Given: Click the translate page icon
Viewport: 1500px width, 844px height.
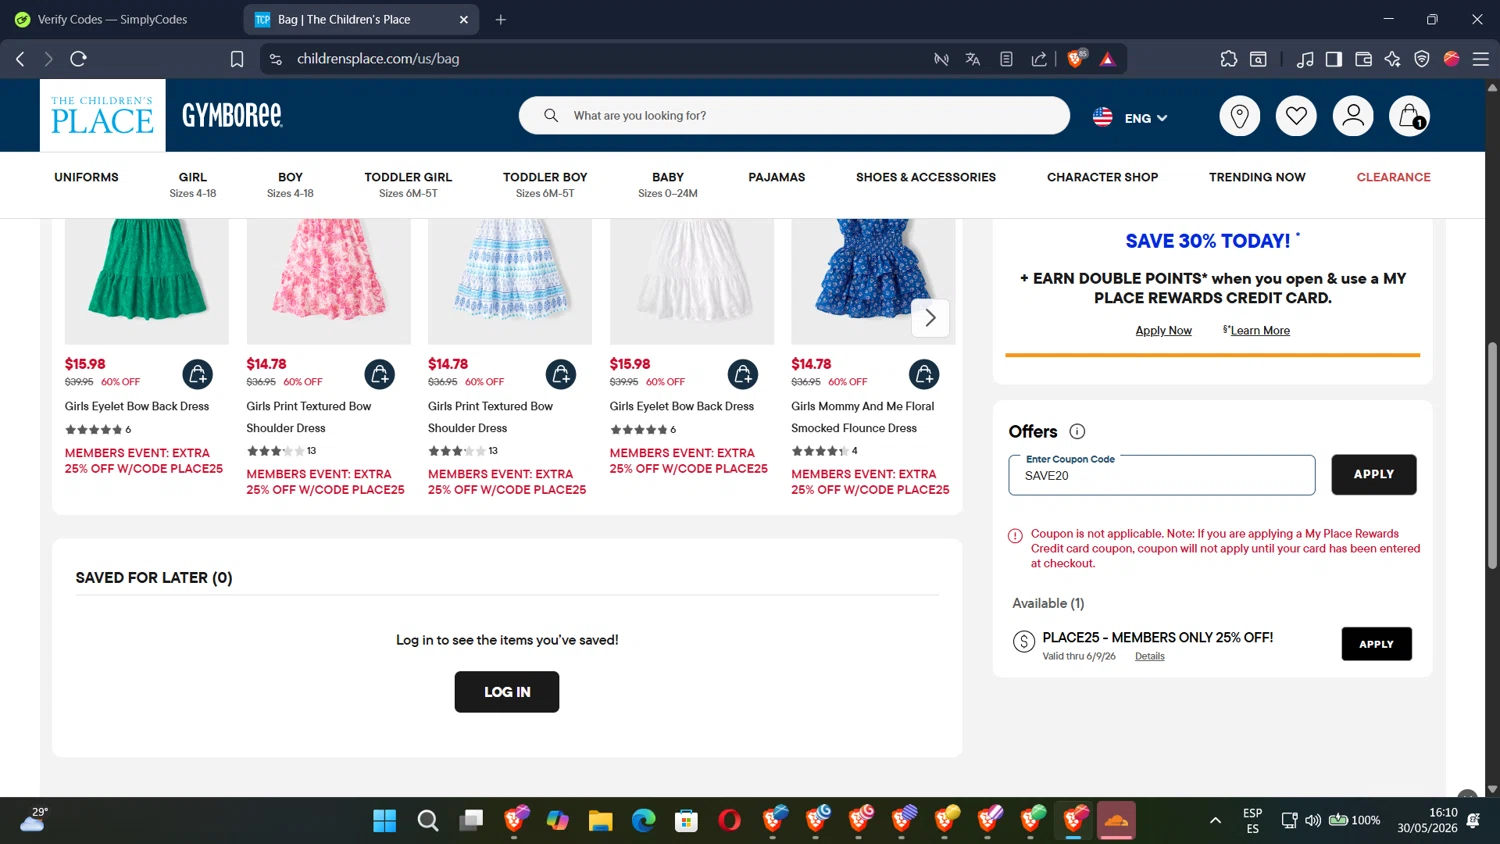Looking at the screenshot, I should (x=972, y=59).
